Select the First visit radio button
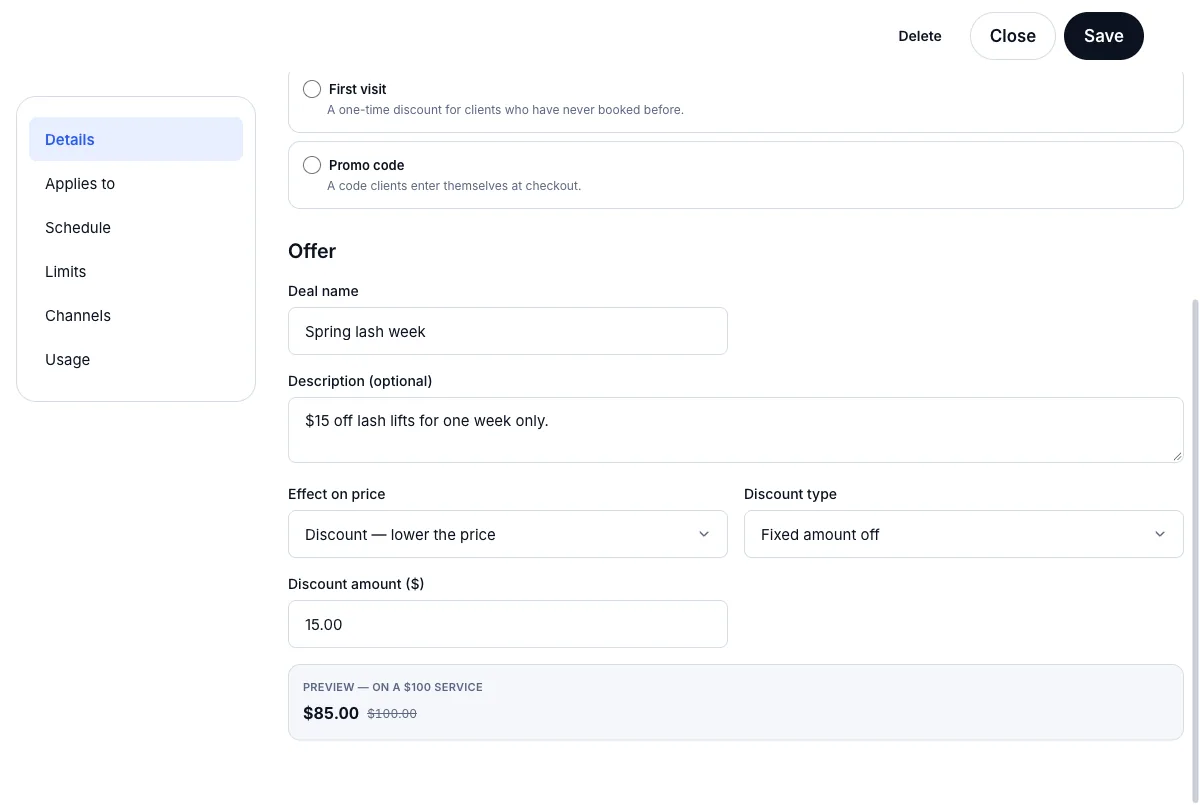The image size is (1200, 805). coord(312,89)
